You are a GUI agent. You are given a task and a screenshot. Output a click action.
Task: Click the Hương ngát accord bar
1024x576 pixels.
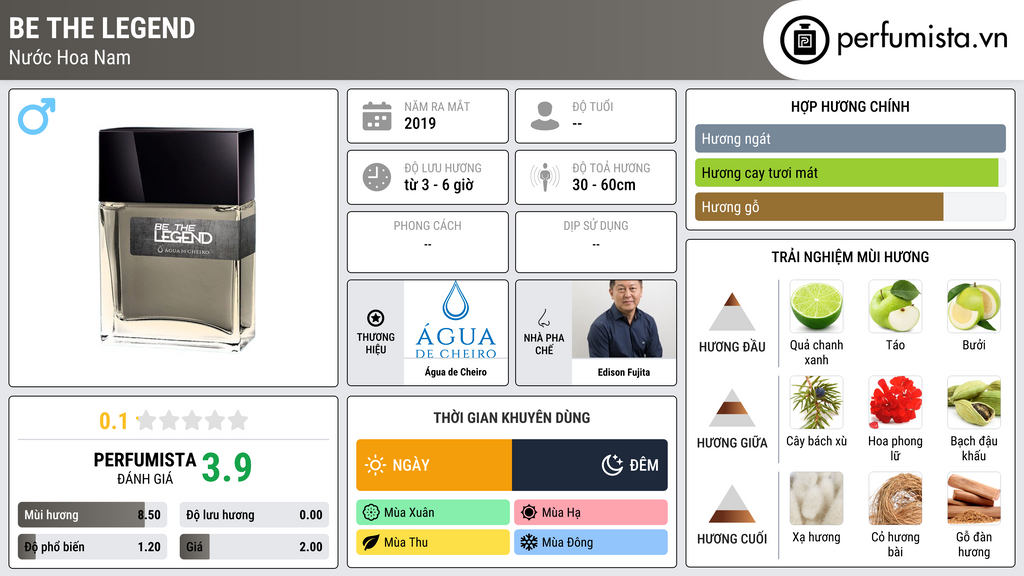click(850, 138)
